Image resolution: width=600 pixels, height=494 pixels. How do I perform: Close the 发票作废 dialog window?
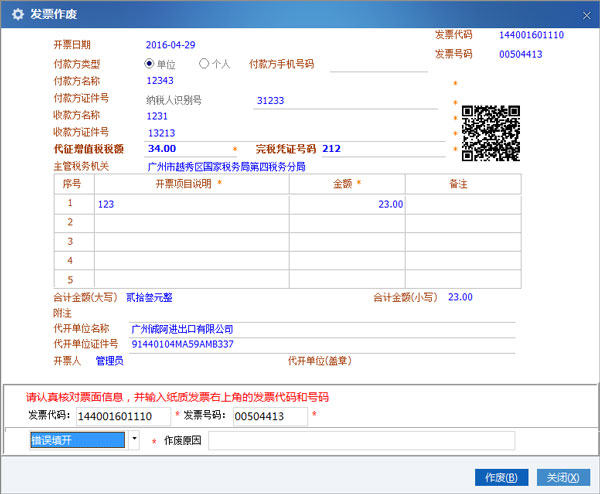(x=584, y=15)
